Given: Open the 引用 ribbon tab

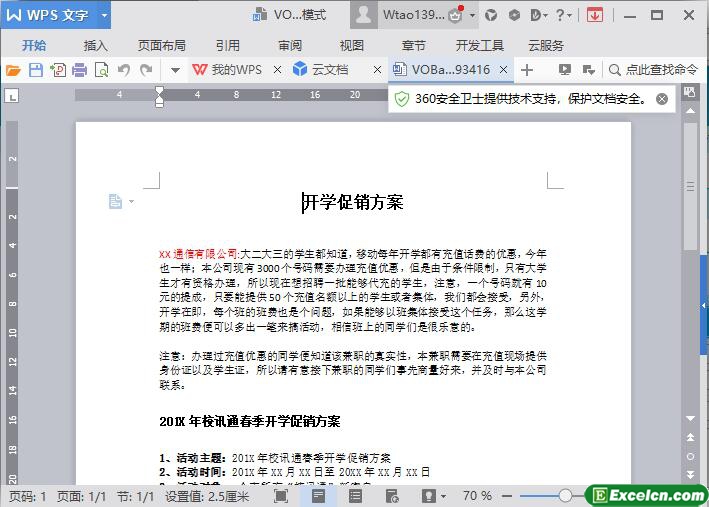Looking at the screenshot, I should pos(227,45).
